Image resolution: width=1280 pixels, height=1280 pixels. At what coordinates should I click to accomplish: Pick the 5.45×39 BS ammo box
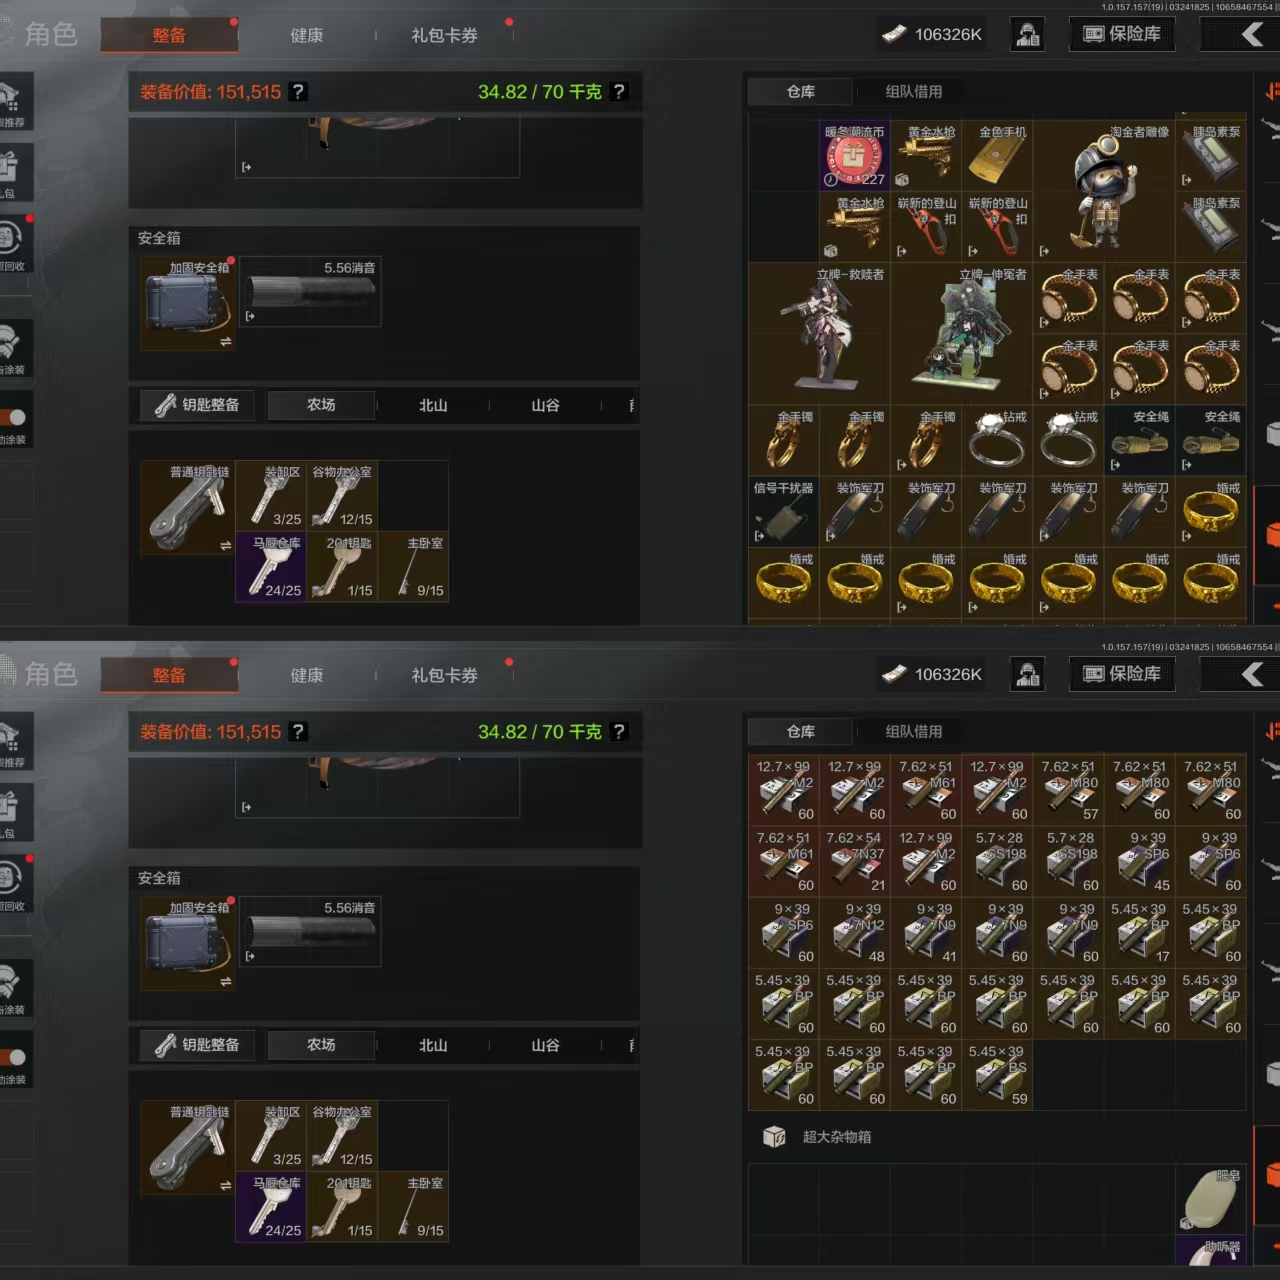(x=996, y=1074)
